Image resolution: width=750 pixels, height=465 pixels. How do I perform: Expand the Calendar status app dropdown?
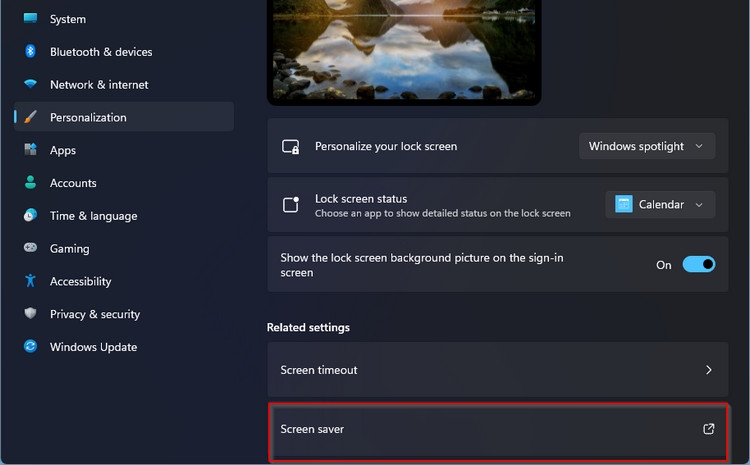click(661, 204)
